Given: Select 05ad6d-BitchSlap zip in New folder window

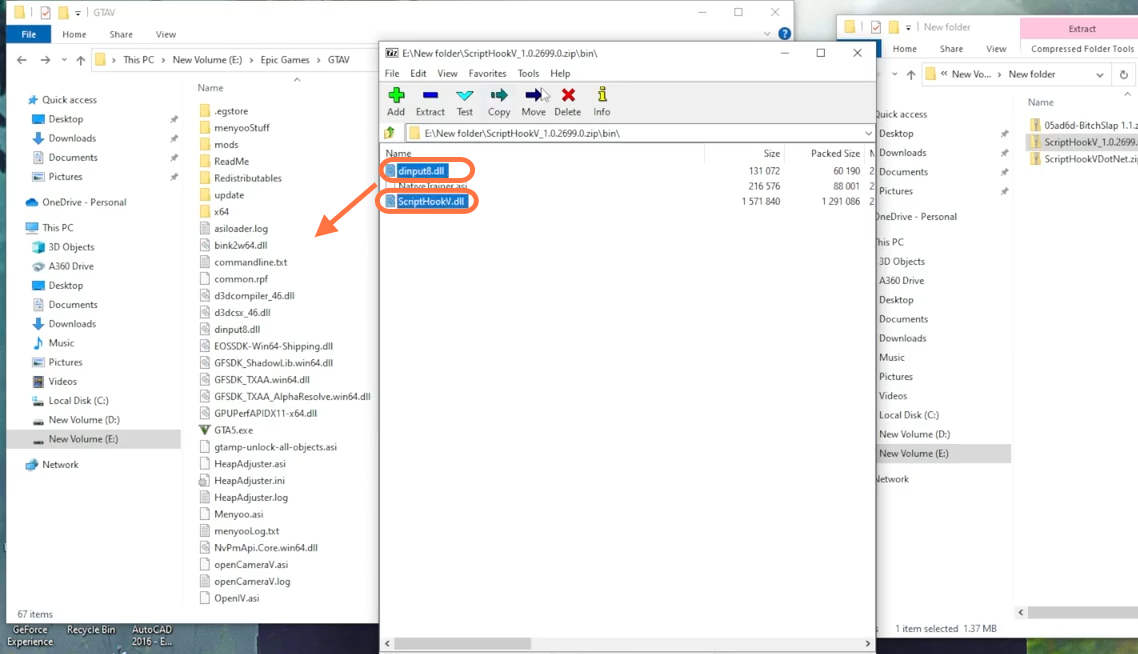Looking at the screenshot, I should (x=1084, y=126).
